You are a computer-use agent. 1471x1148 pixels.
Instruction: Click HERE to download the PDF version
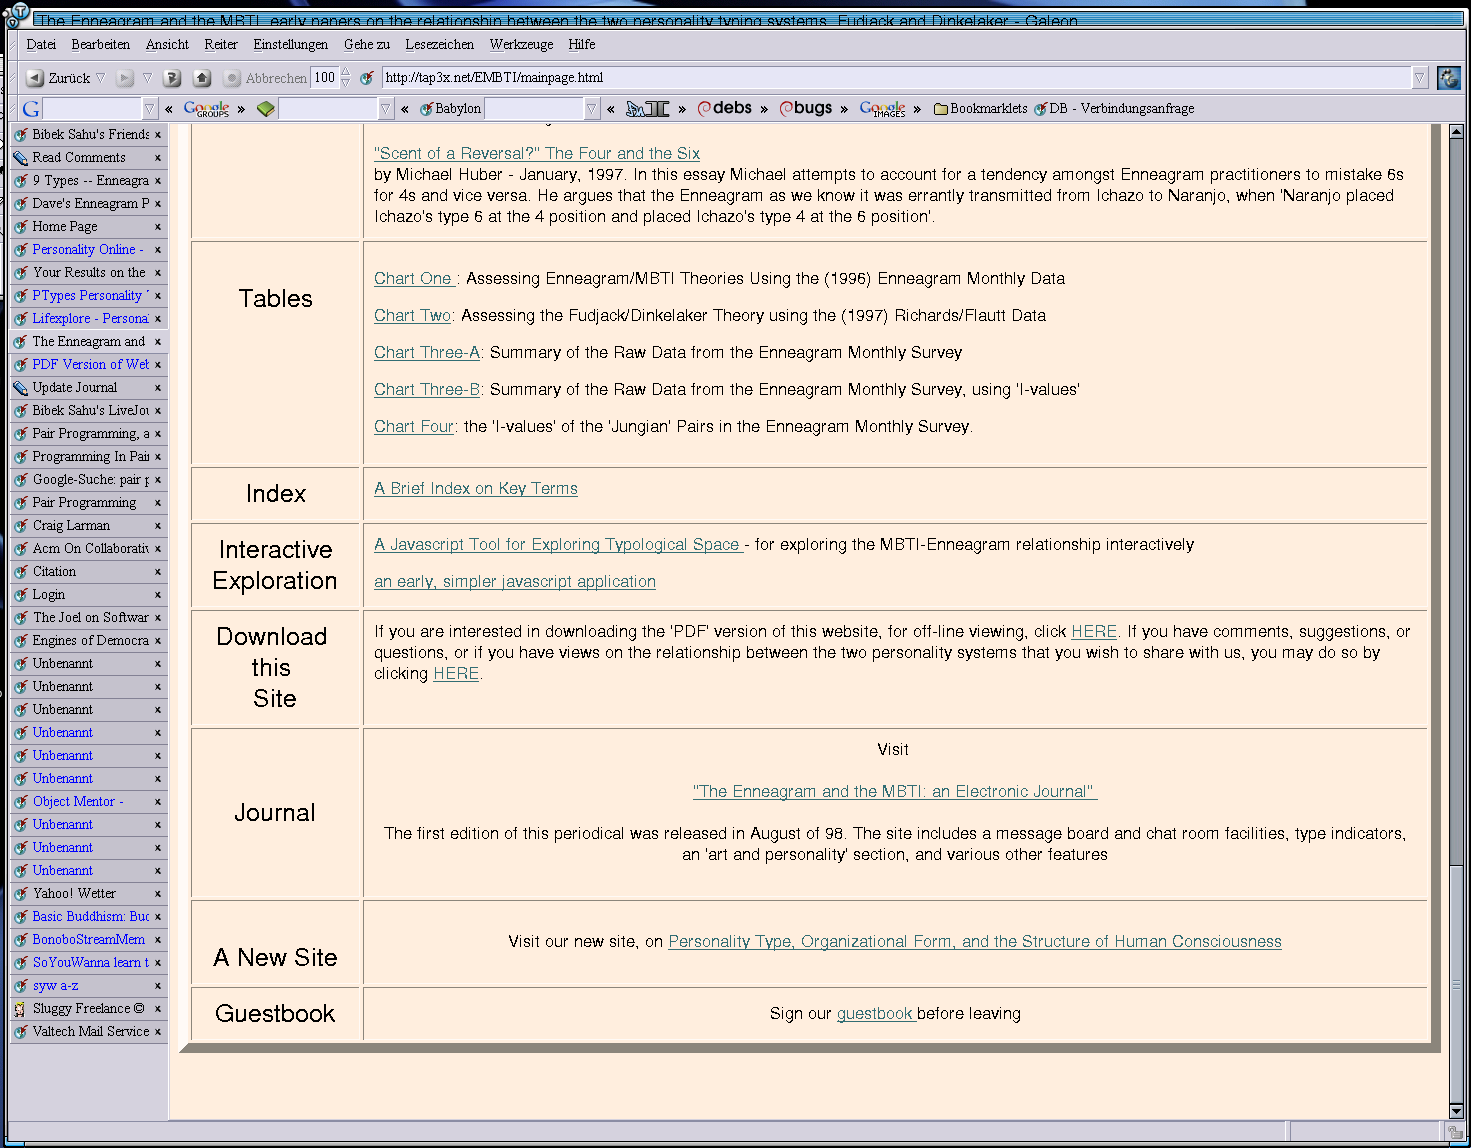(x=1094, y=632)
